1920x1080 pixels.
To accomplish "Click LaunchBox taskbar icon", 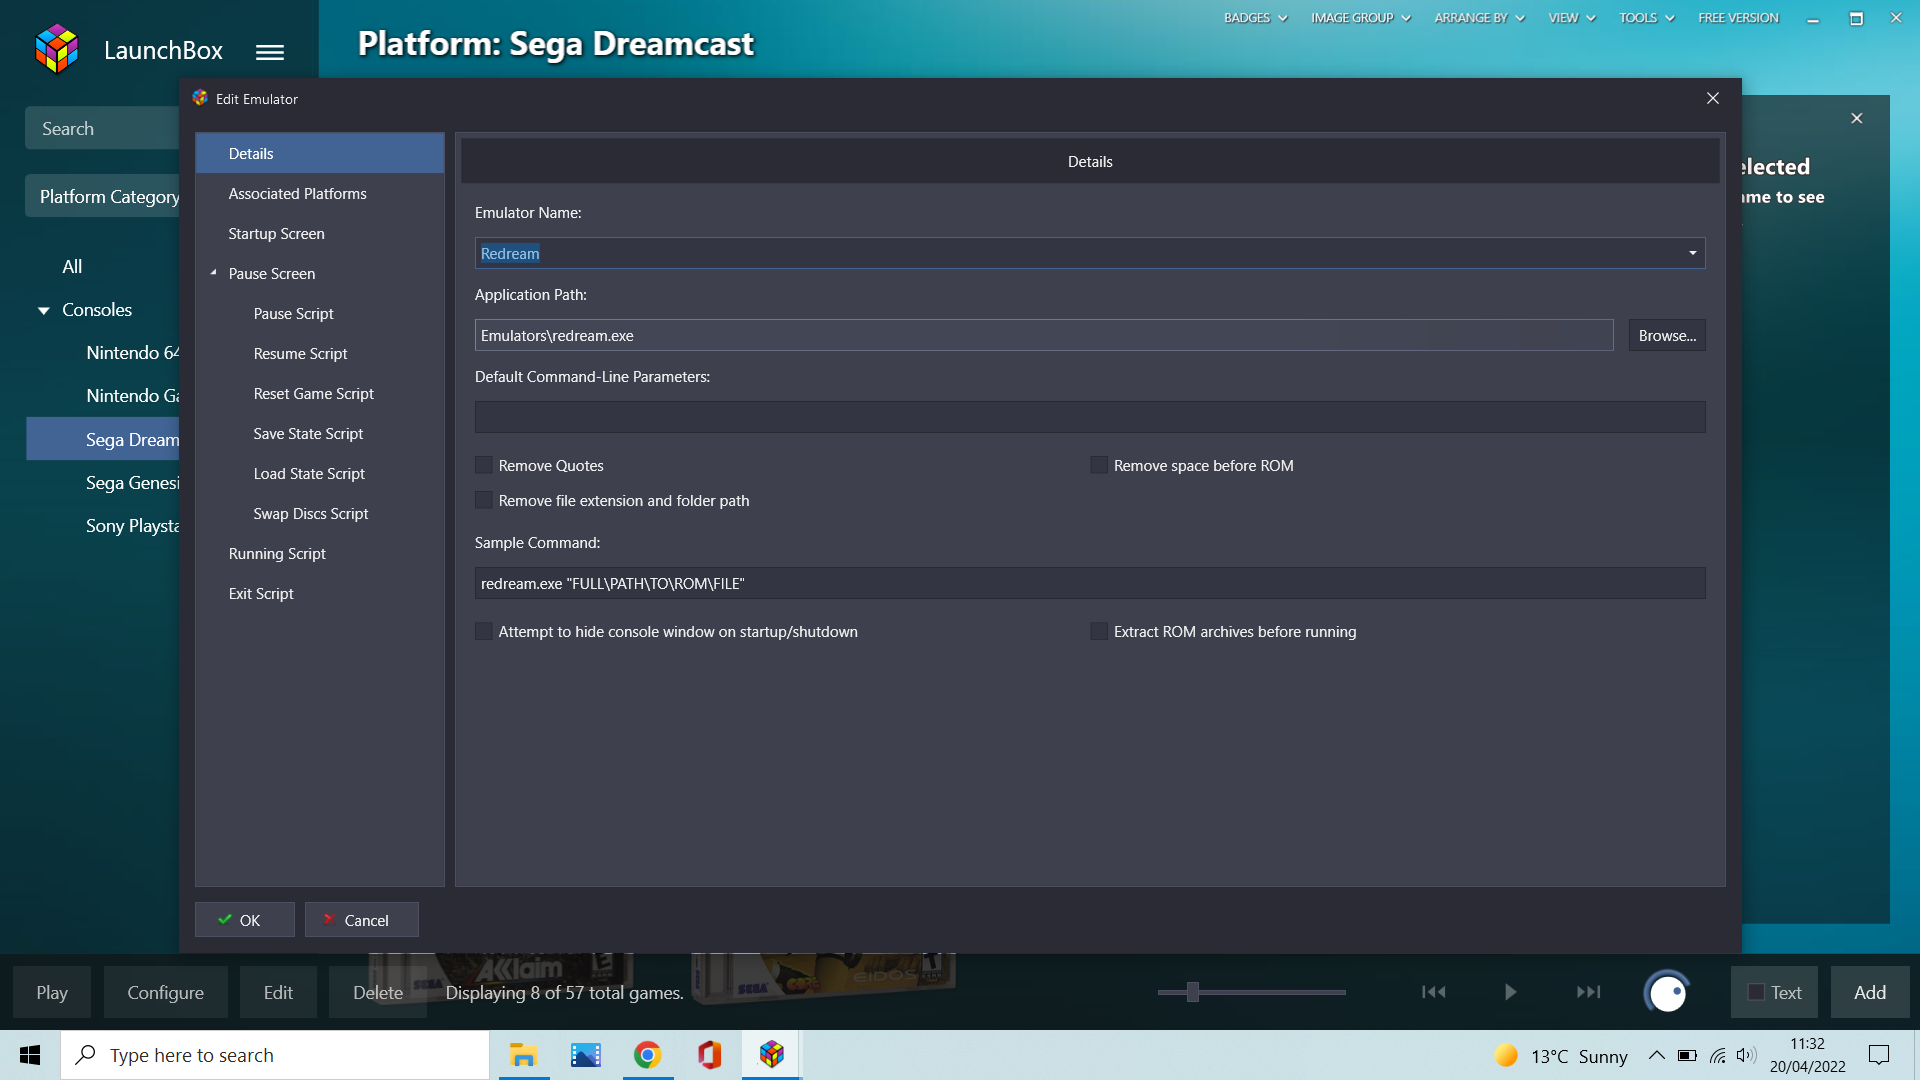I will 772,1055.
